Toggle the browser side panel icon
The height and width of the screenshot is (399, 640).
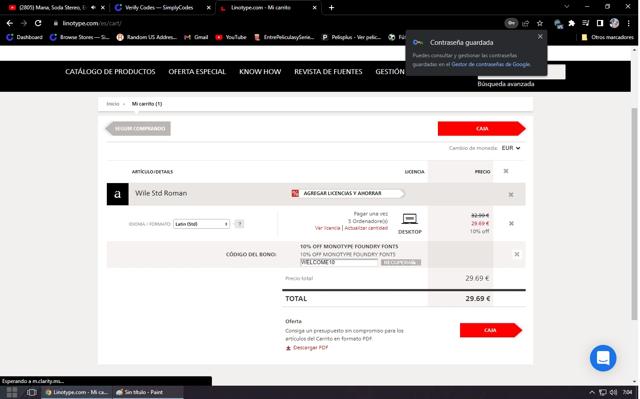pos(600,23)
